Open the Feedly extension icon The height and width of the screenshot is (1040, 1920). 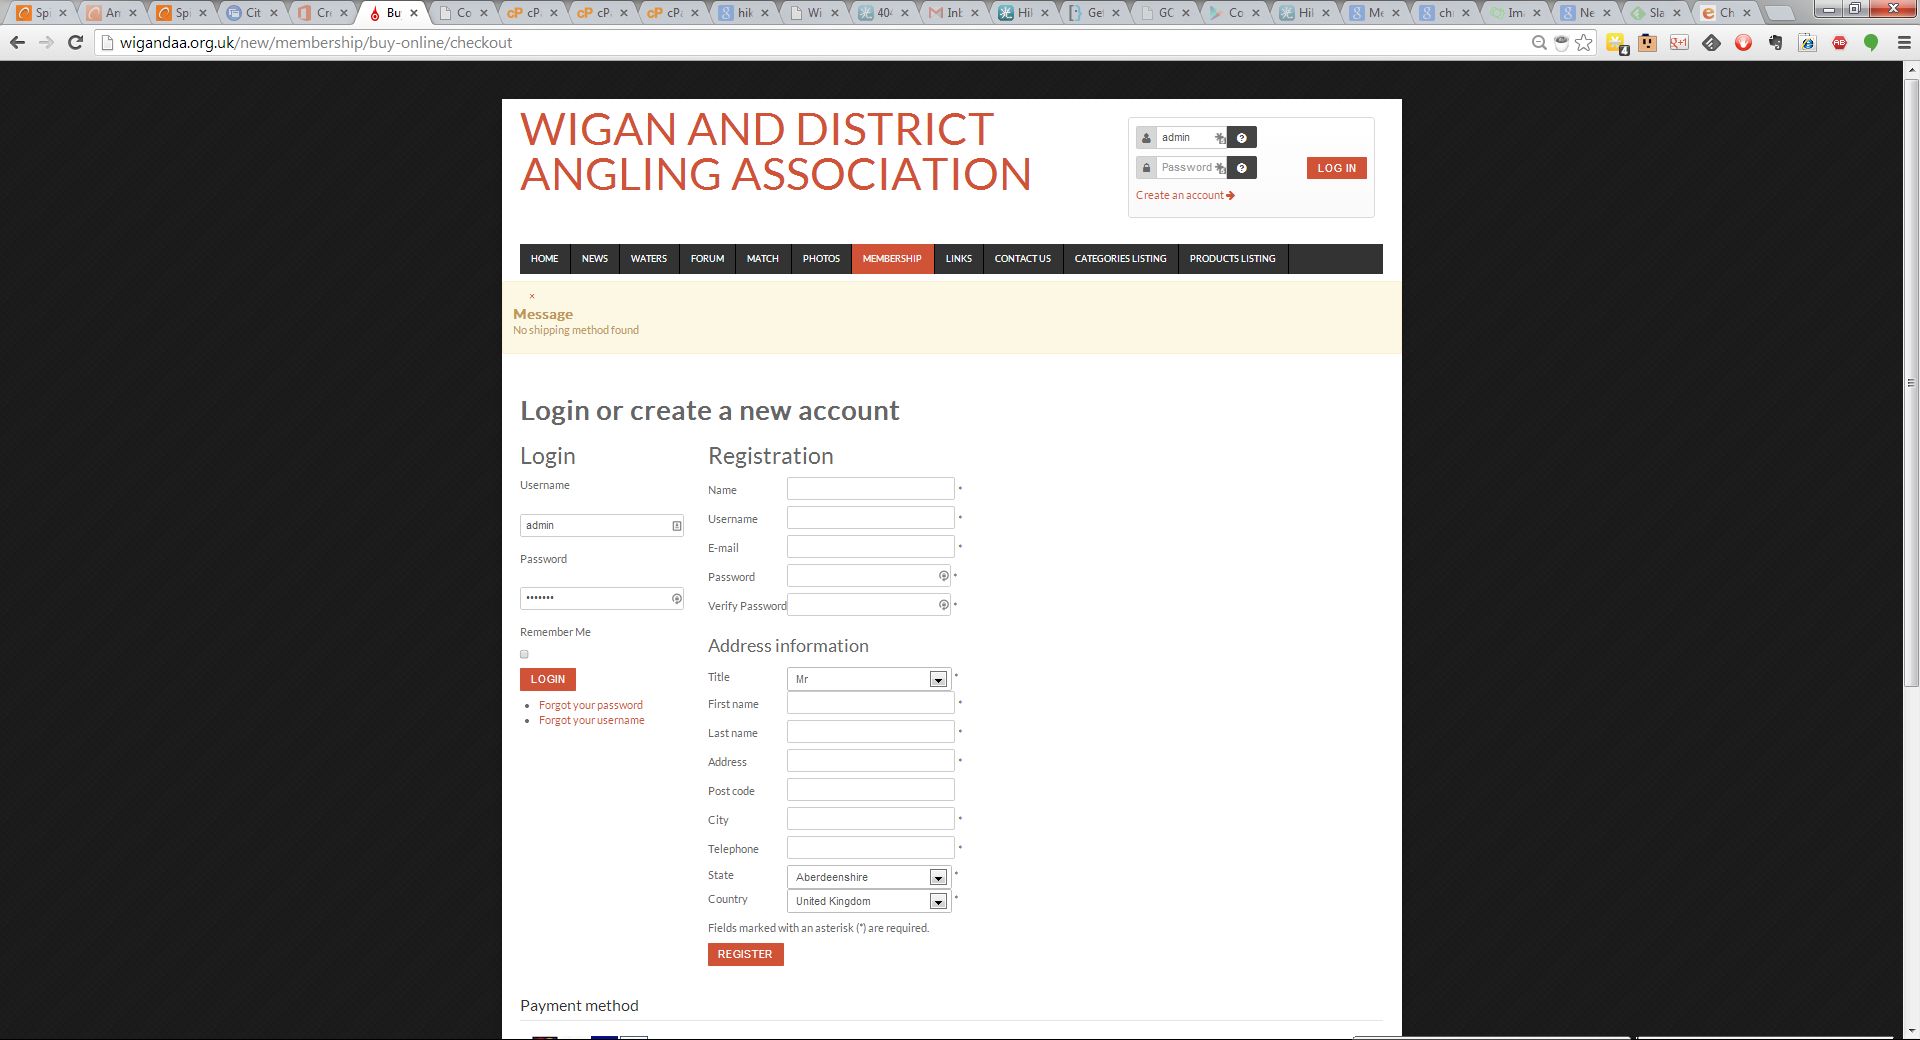tap(1711, 43)
